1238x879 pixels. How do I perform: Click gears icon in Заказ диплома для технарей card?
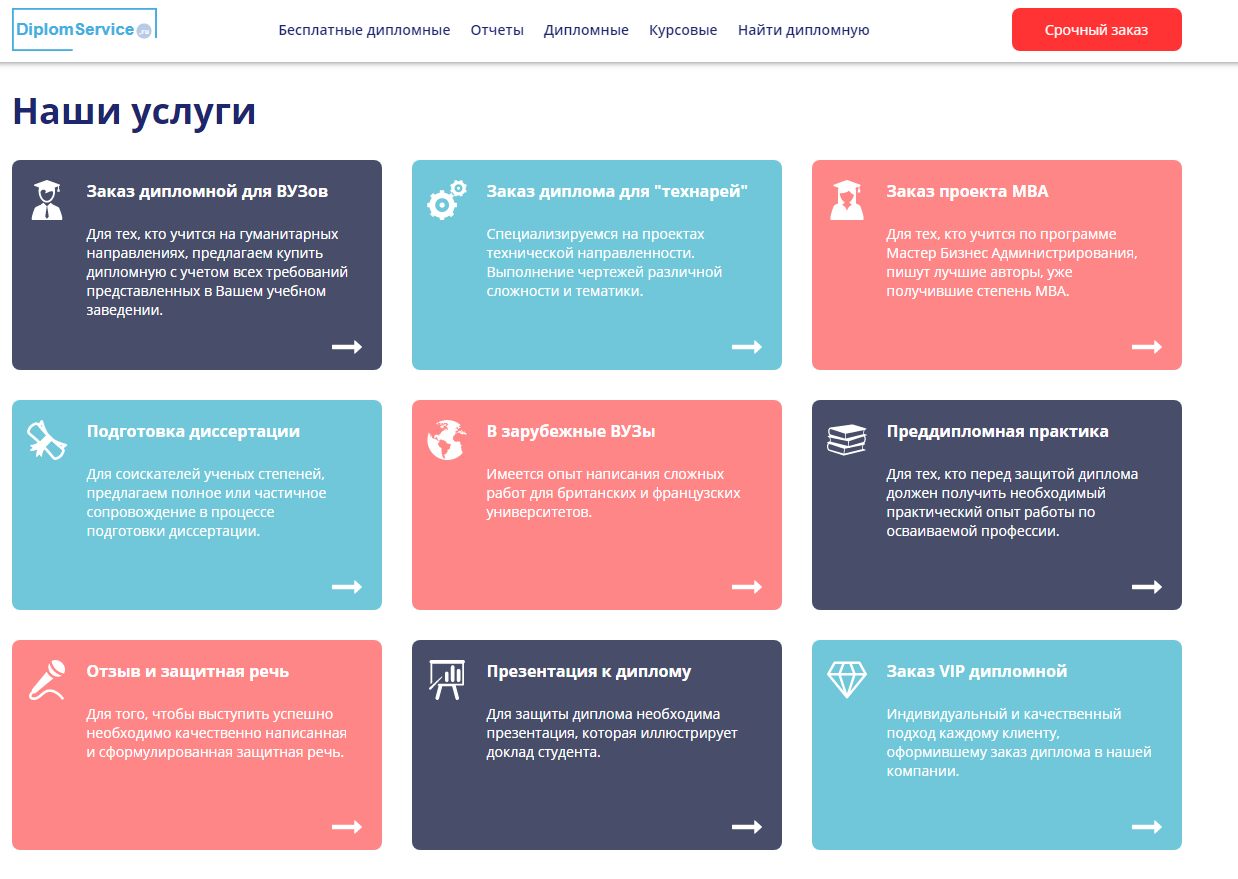[446, 200]
